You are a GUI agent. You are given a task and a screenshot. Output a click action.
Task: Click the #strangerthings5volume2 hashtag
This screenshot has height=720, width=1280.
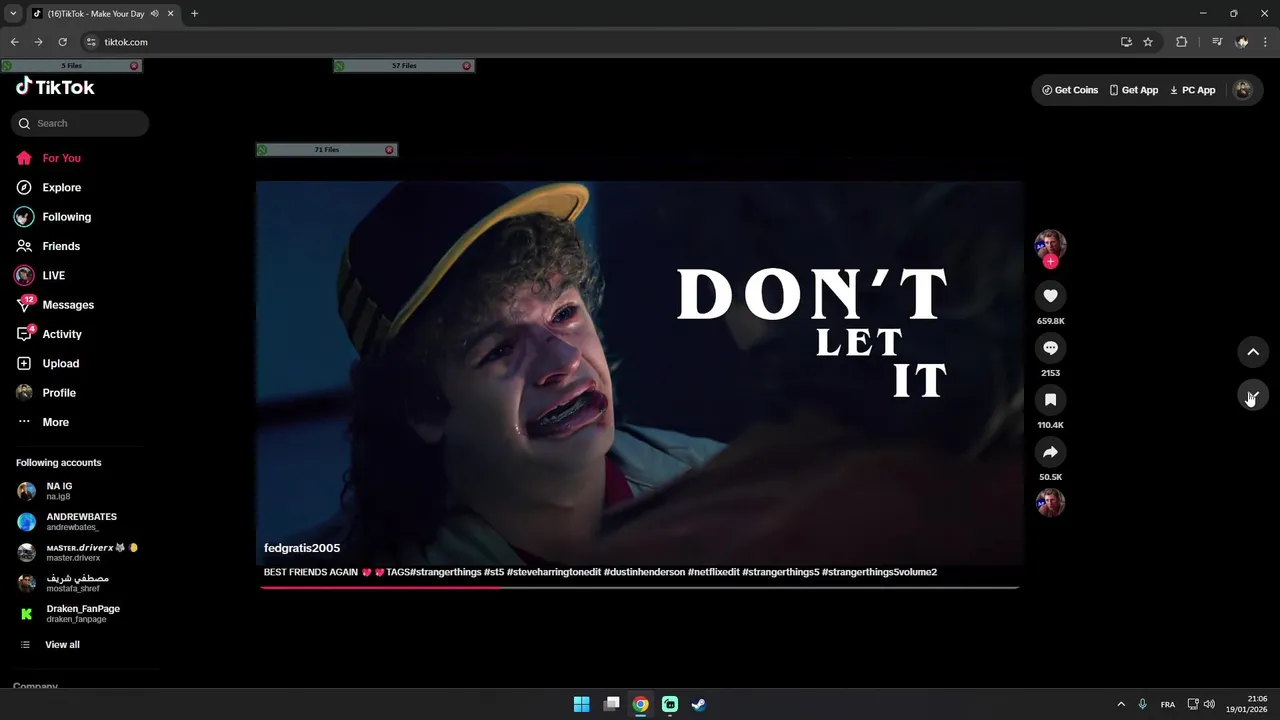[879, 572]
